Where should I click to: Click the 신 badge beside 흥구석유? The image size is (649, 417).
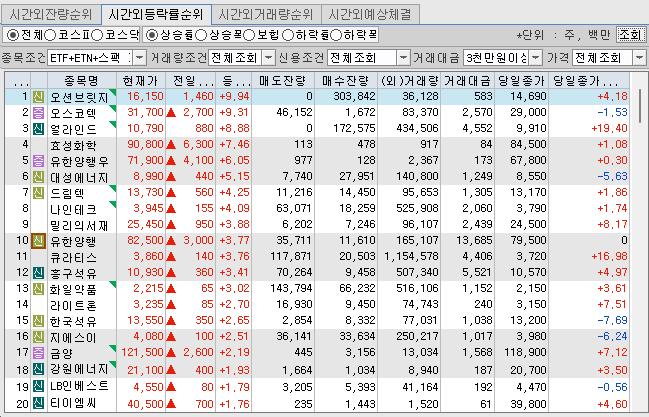pyautogui.click(x=38, y=273)
